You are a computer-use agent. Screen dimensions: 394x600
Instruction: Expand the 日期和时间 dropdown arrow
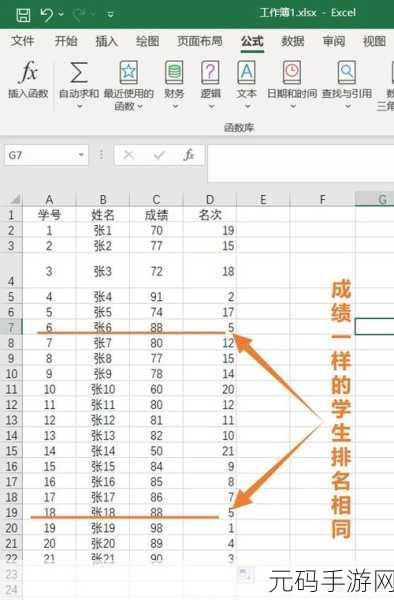293,106
